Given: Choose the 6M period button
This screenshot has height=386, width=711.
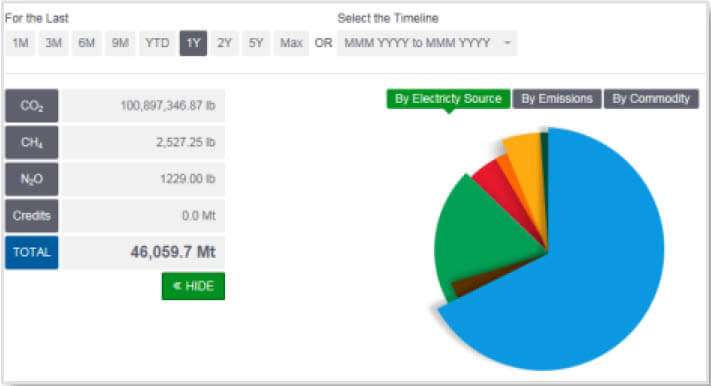Looking at the screenshot, I should [x=87, y=43].
